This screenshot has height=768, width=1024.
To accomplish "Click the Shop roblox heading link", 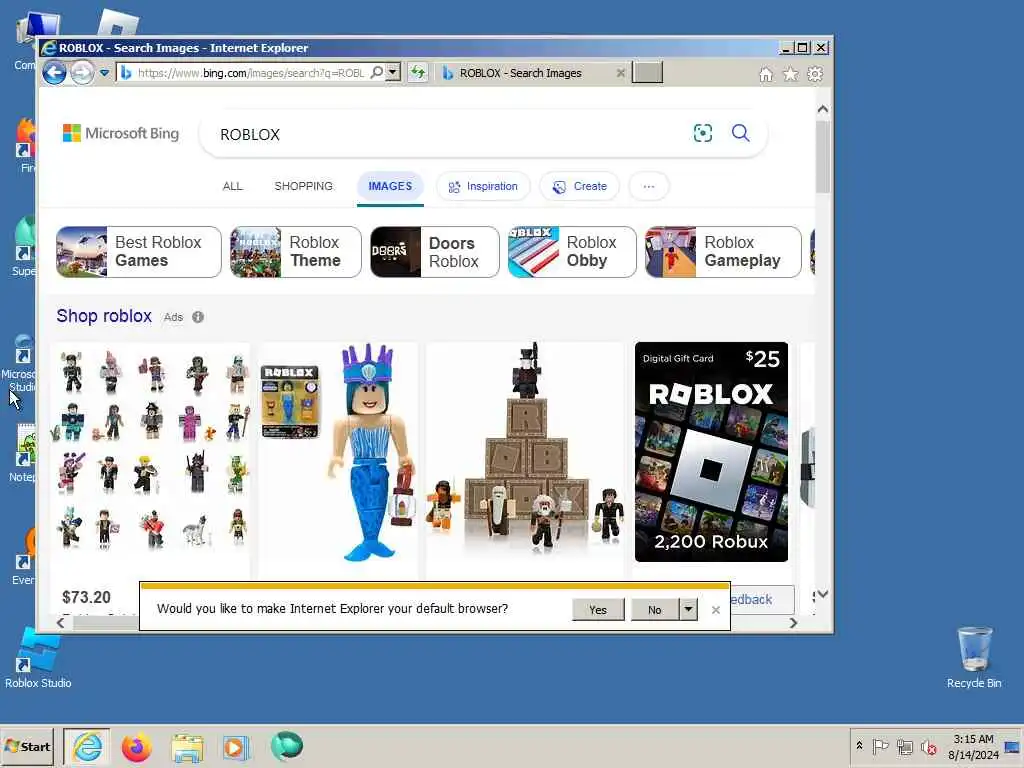I will click(x=104, y=316).
